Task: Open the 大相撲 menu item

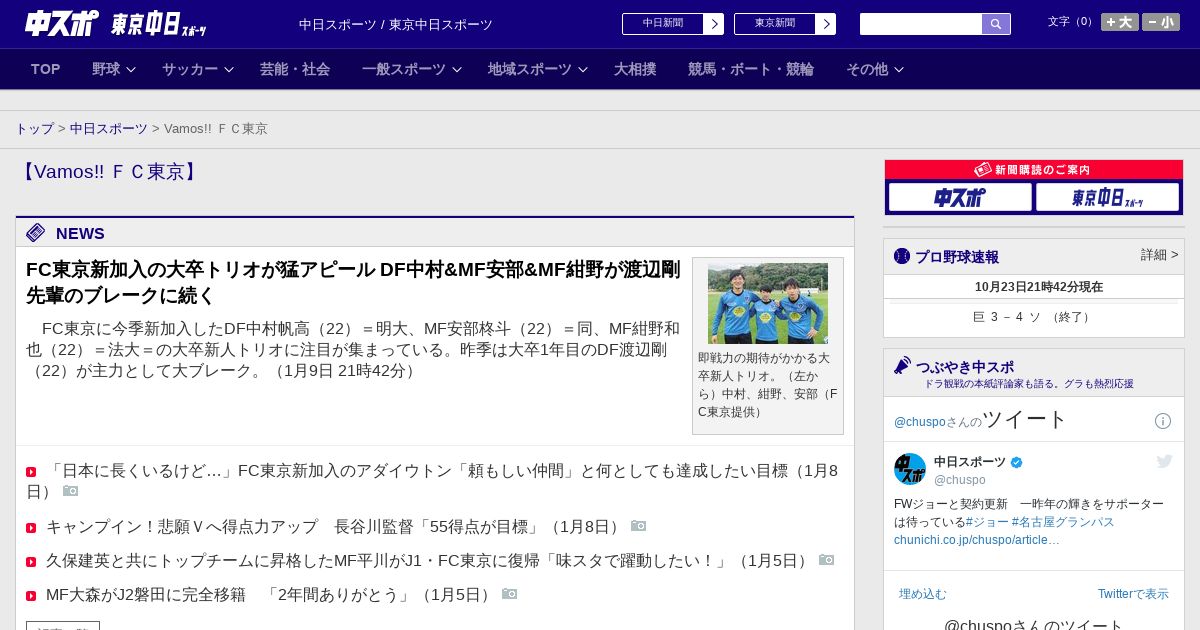Action: [x=635, y=69]
